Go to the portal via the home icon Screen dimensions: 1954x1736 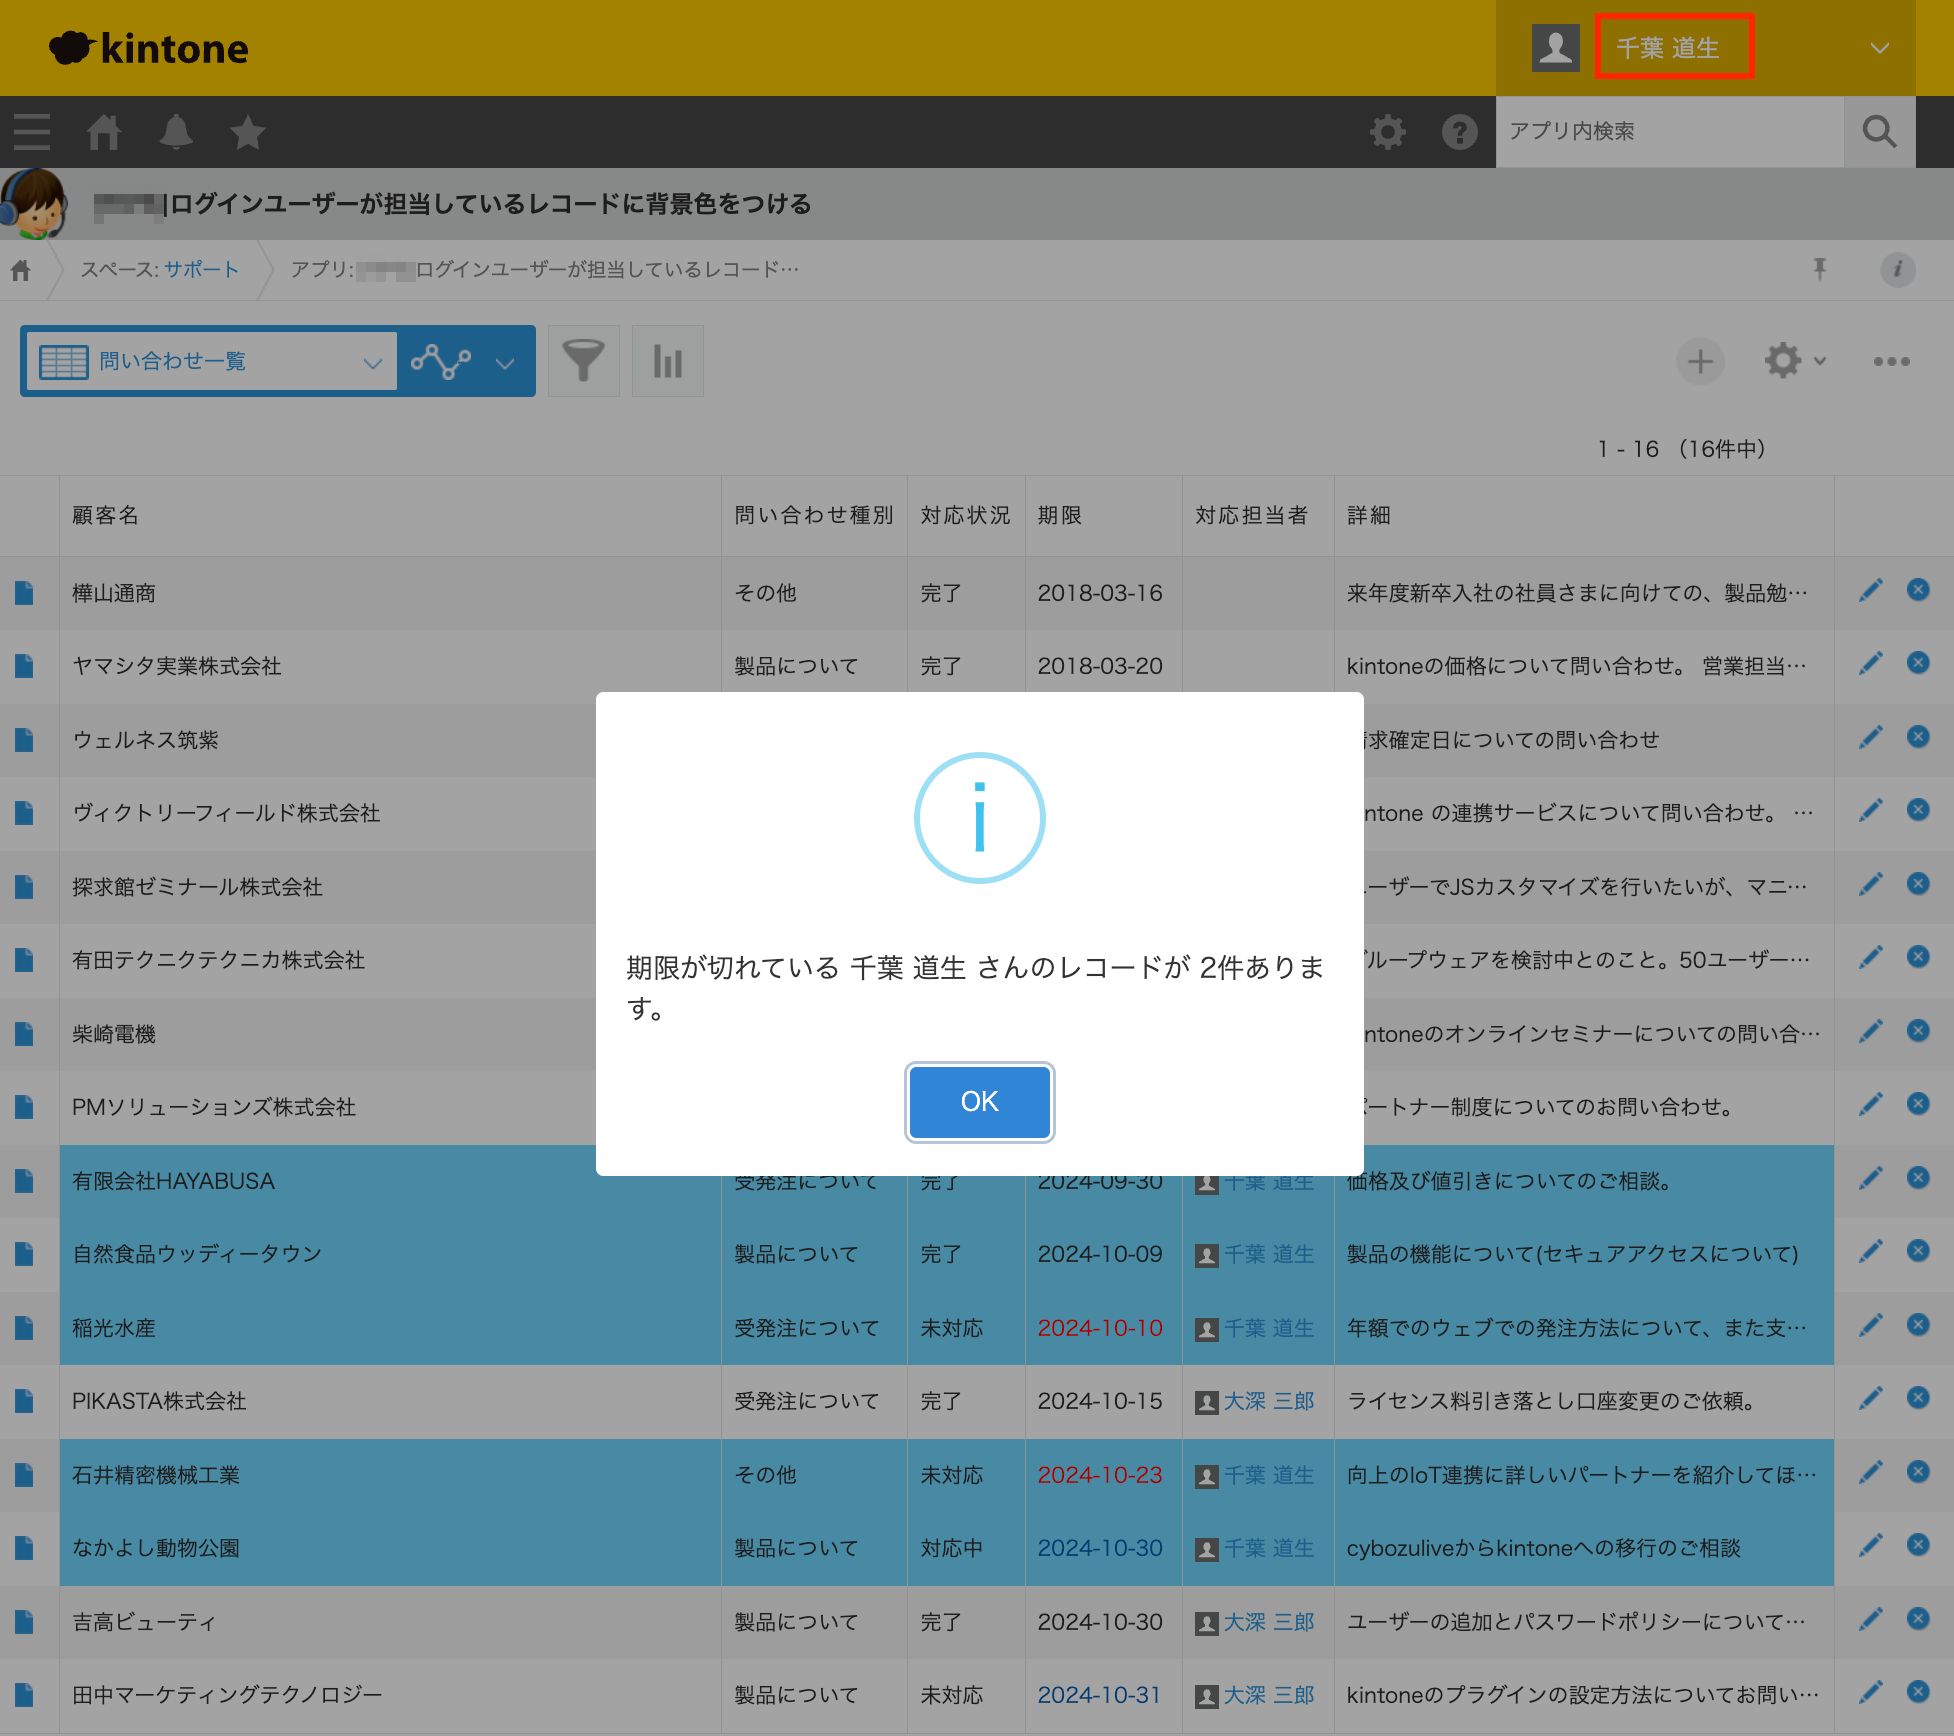(x=104, y=132)
